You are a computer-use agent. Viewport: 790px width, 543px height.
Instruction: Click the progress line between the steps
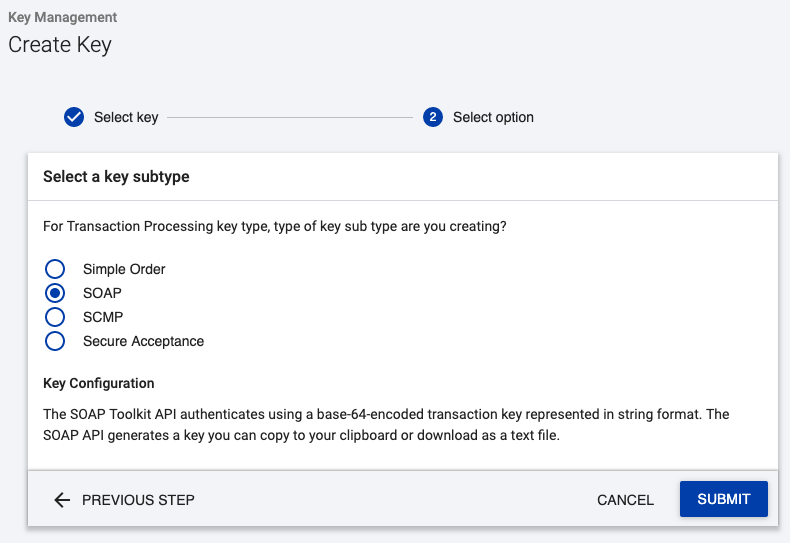tap(290, 117)
